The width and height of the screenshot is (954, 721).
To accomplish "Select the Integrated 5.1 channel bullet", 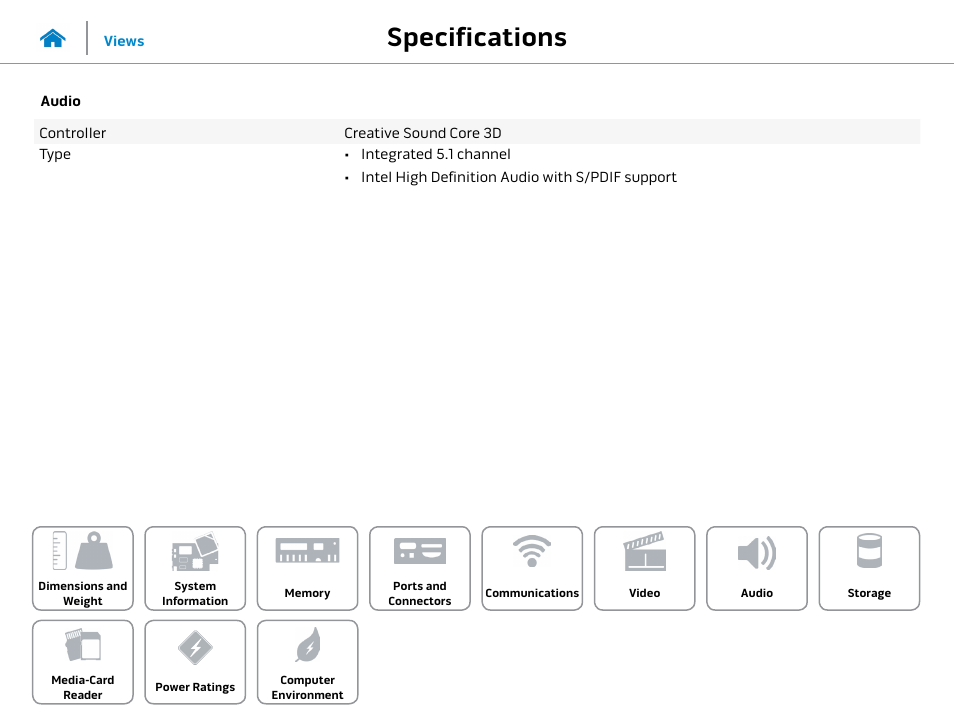I will pos(436,154).
